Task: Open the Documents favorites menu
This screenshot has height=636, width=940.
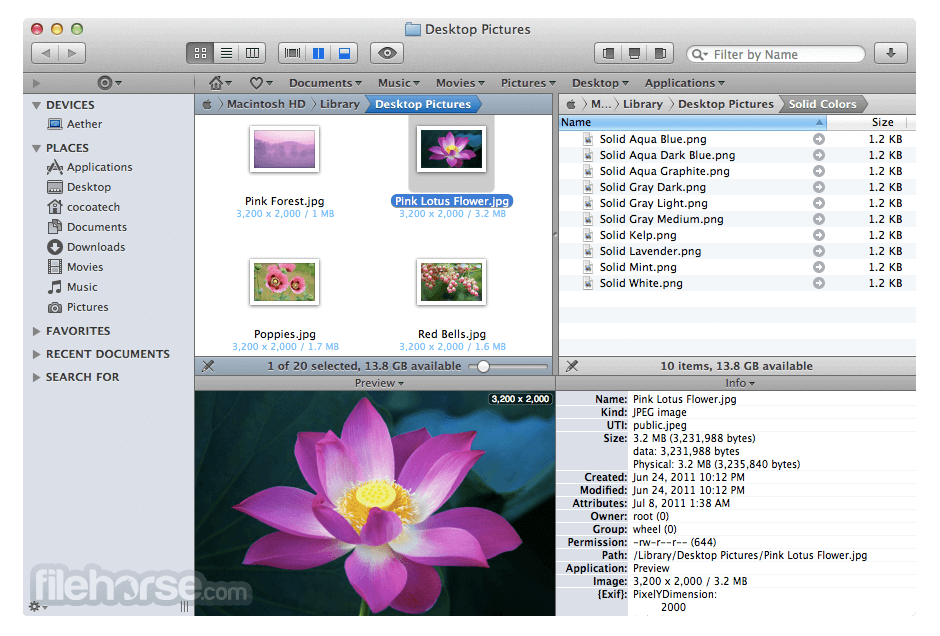Action: [x=325, y=83]
